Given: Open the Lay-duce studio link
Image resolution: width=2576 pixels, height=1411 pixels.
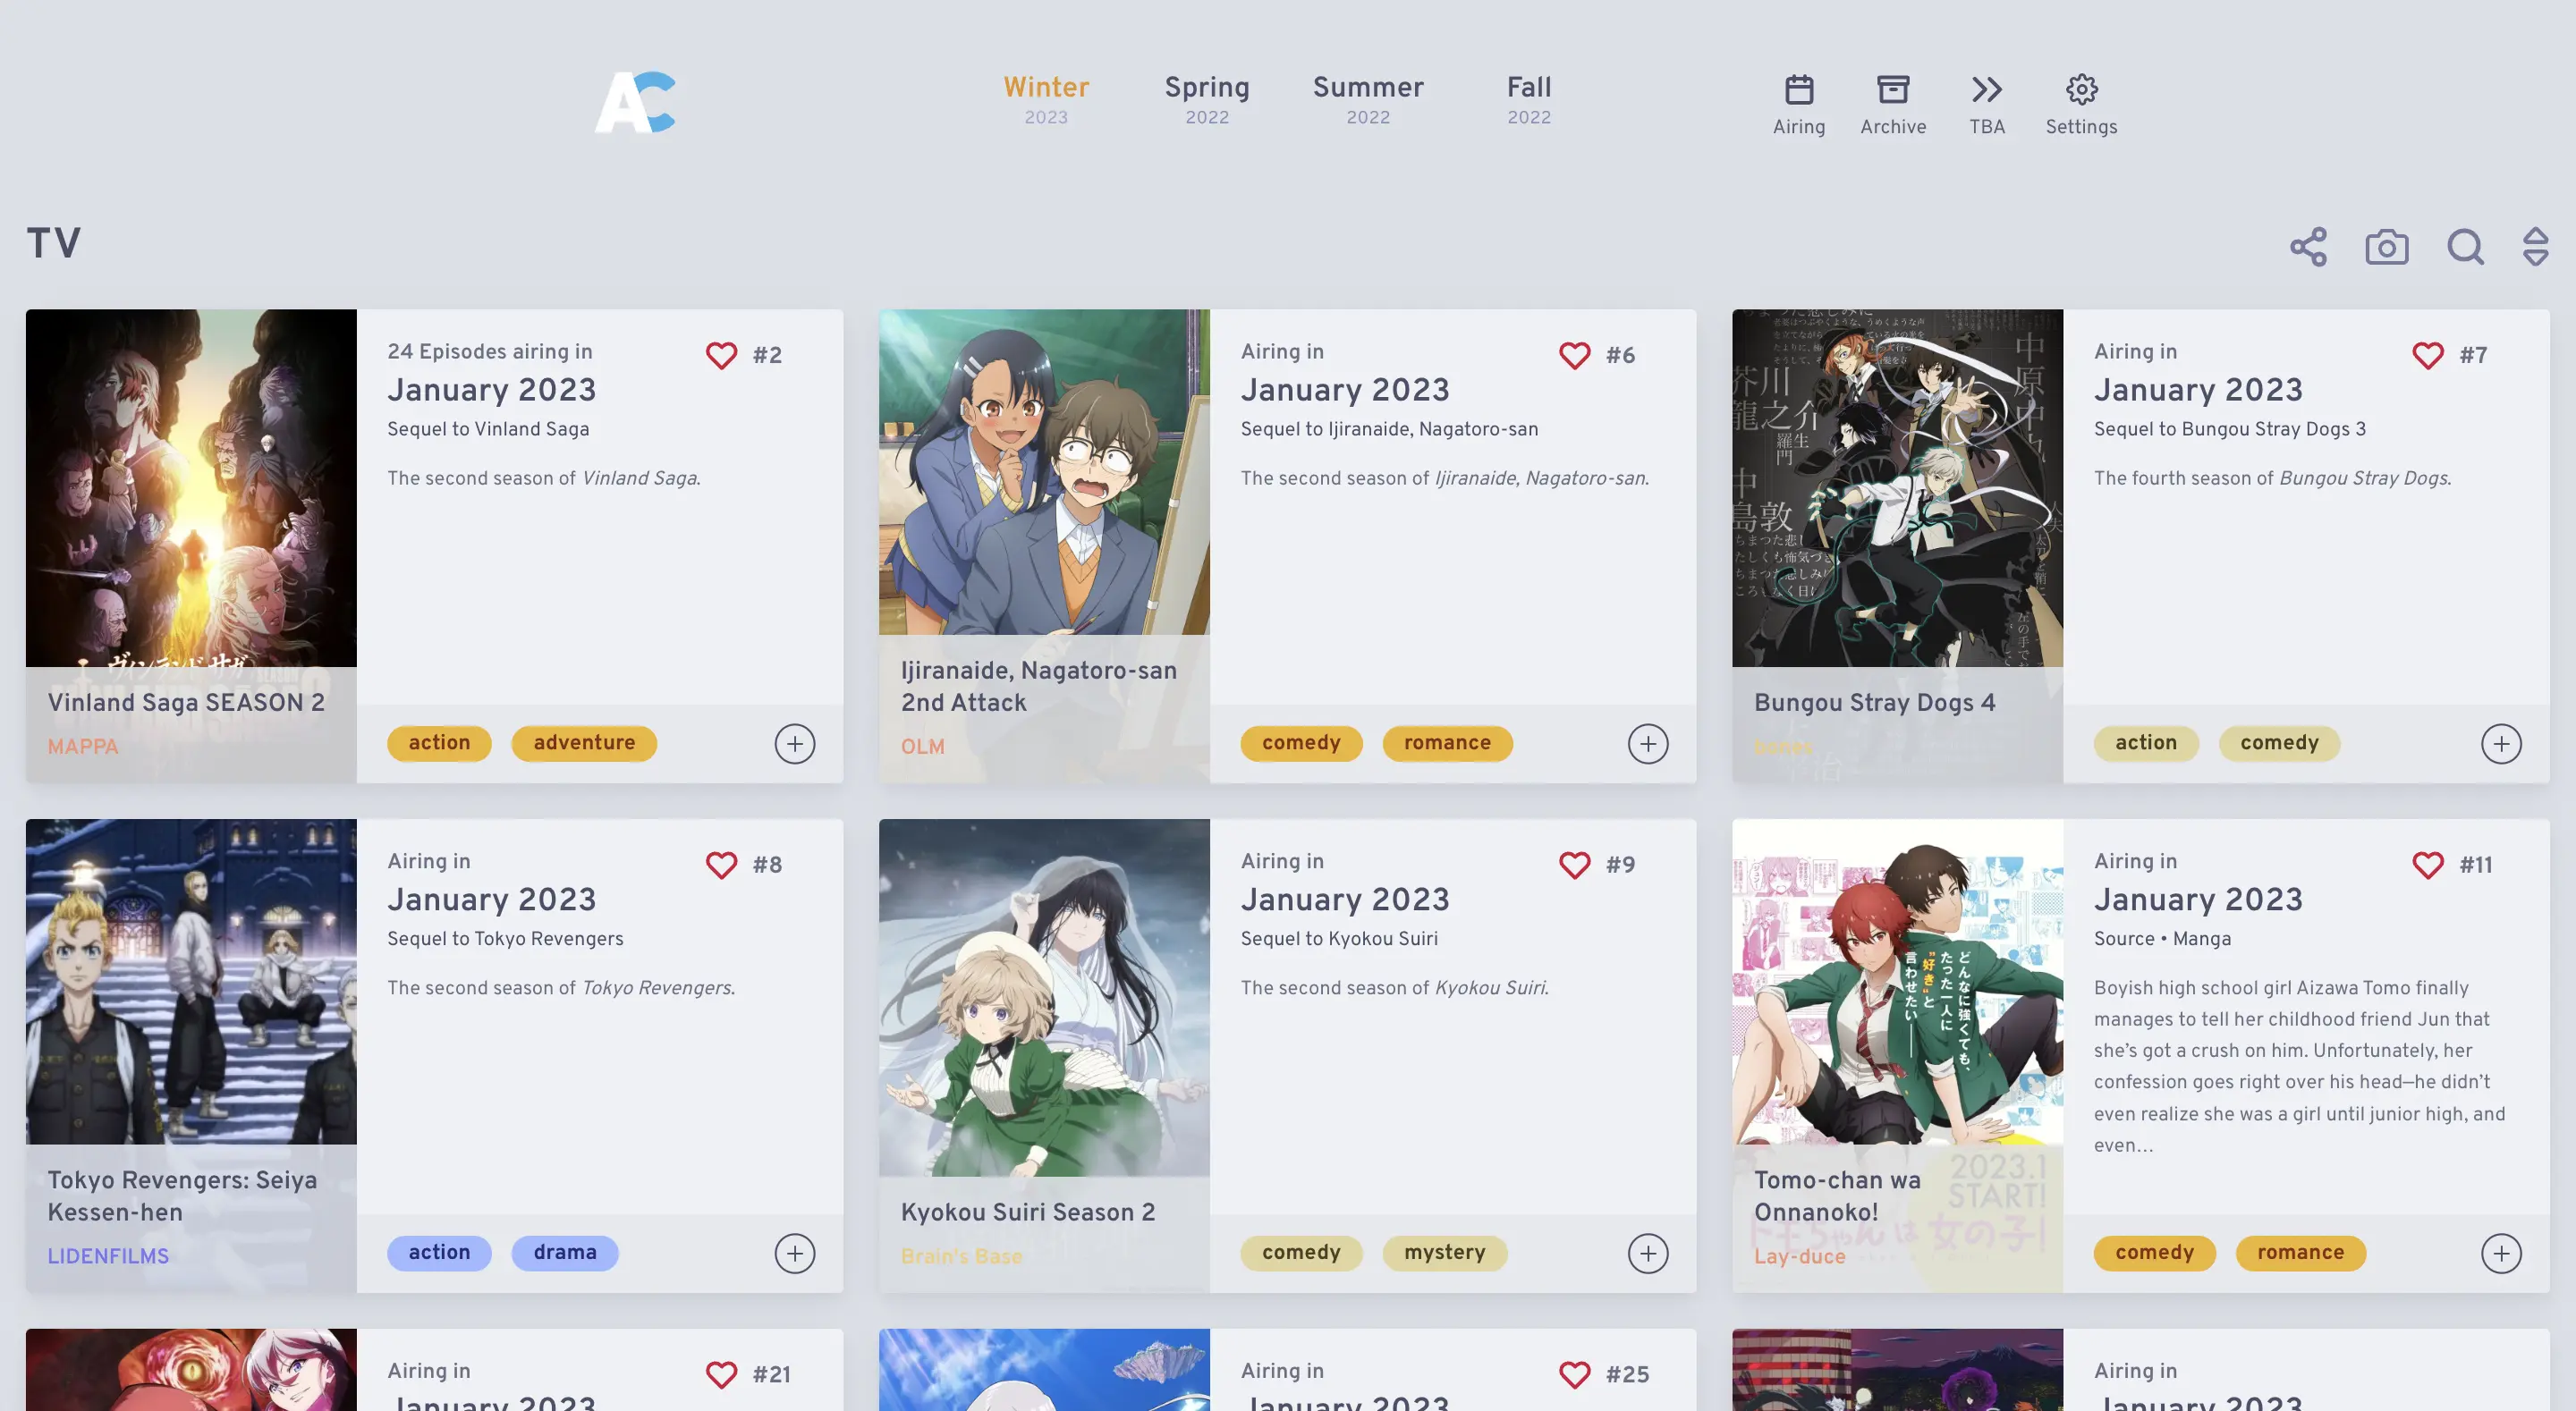Looking at the screenshot, I should tap(1799, 1257).
